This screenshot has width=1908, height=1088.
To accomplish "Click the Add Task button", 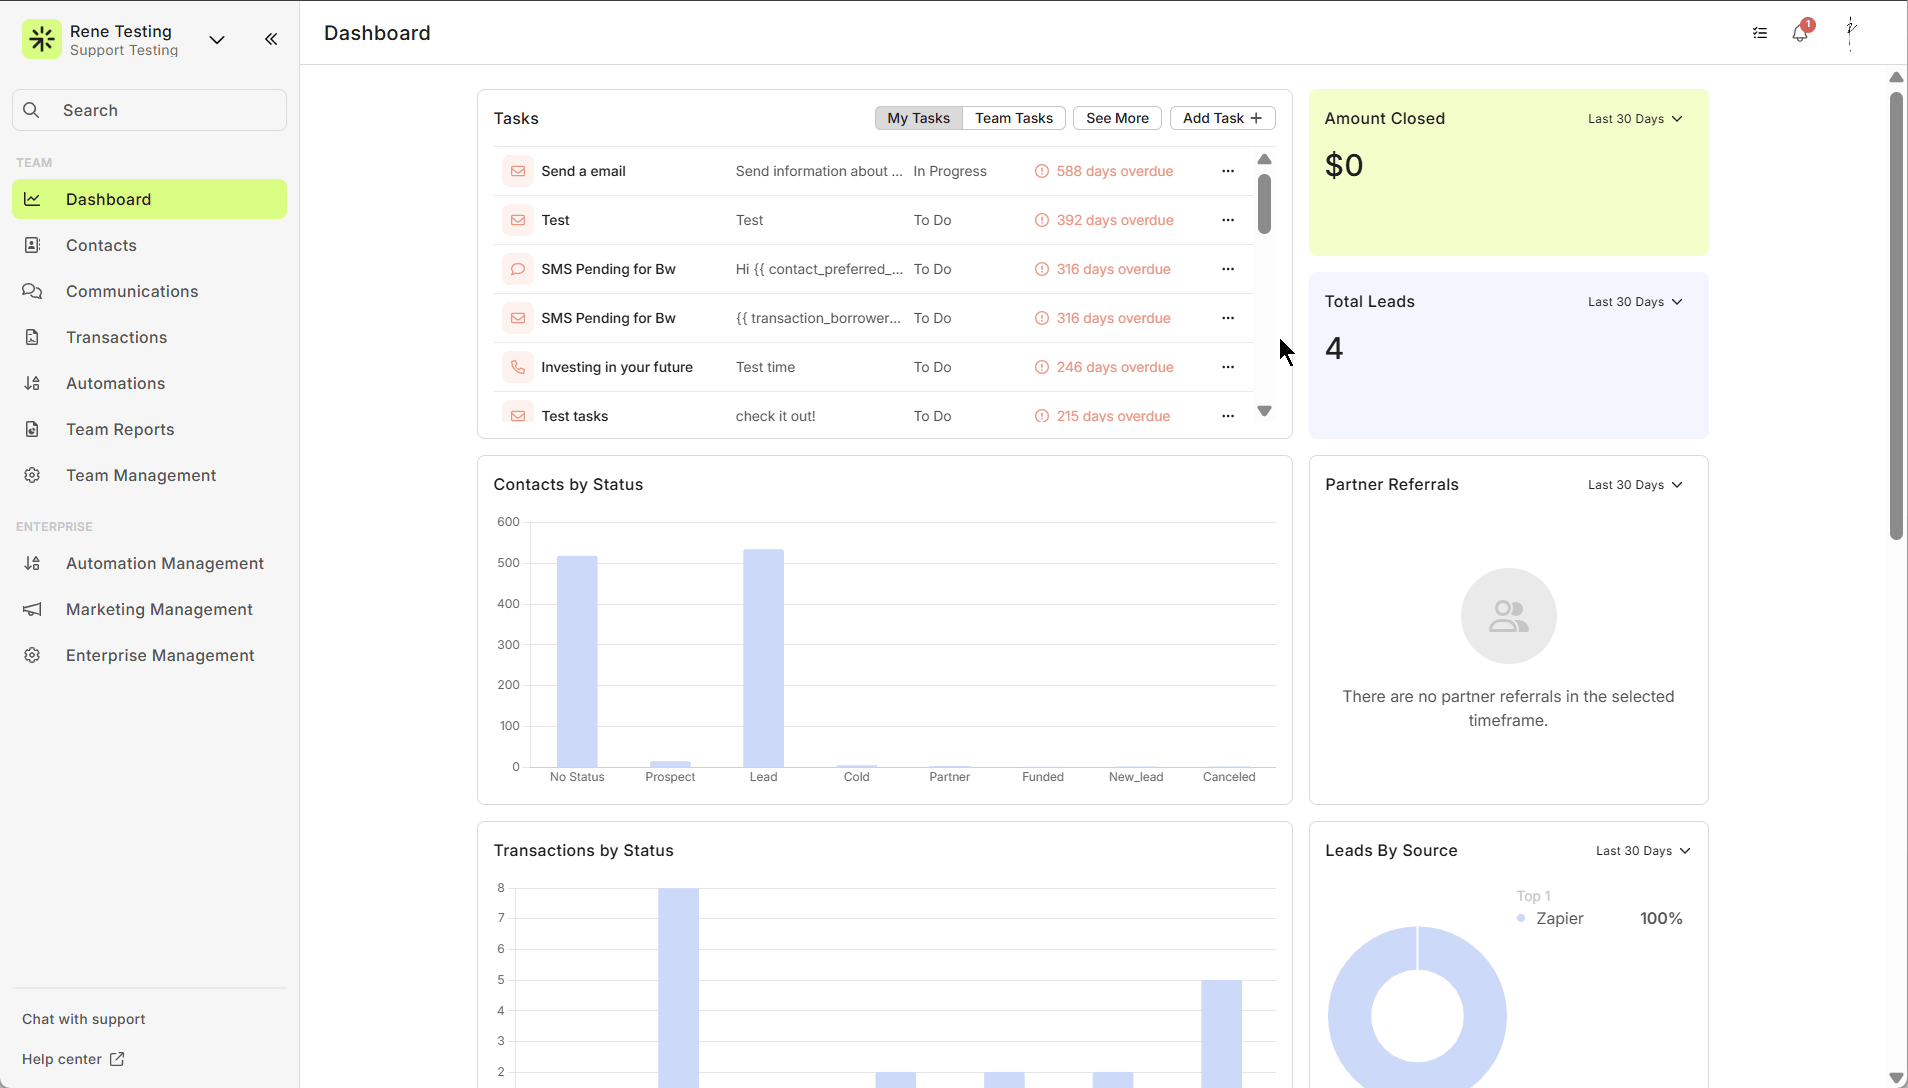I will [x=1222, y=118].
